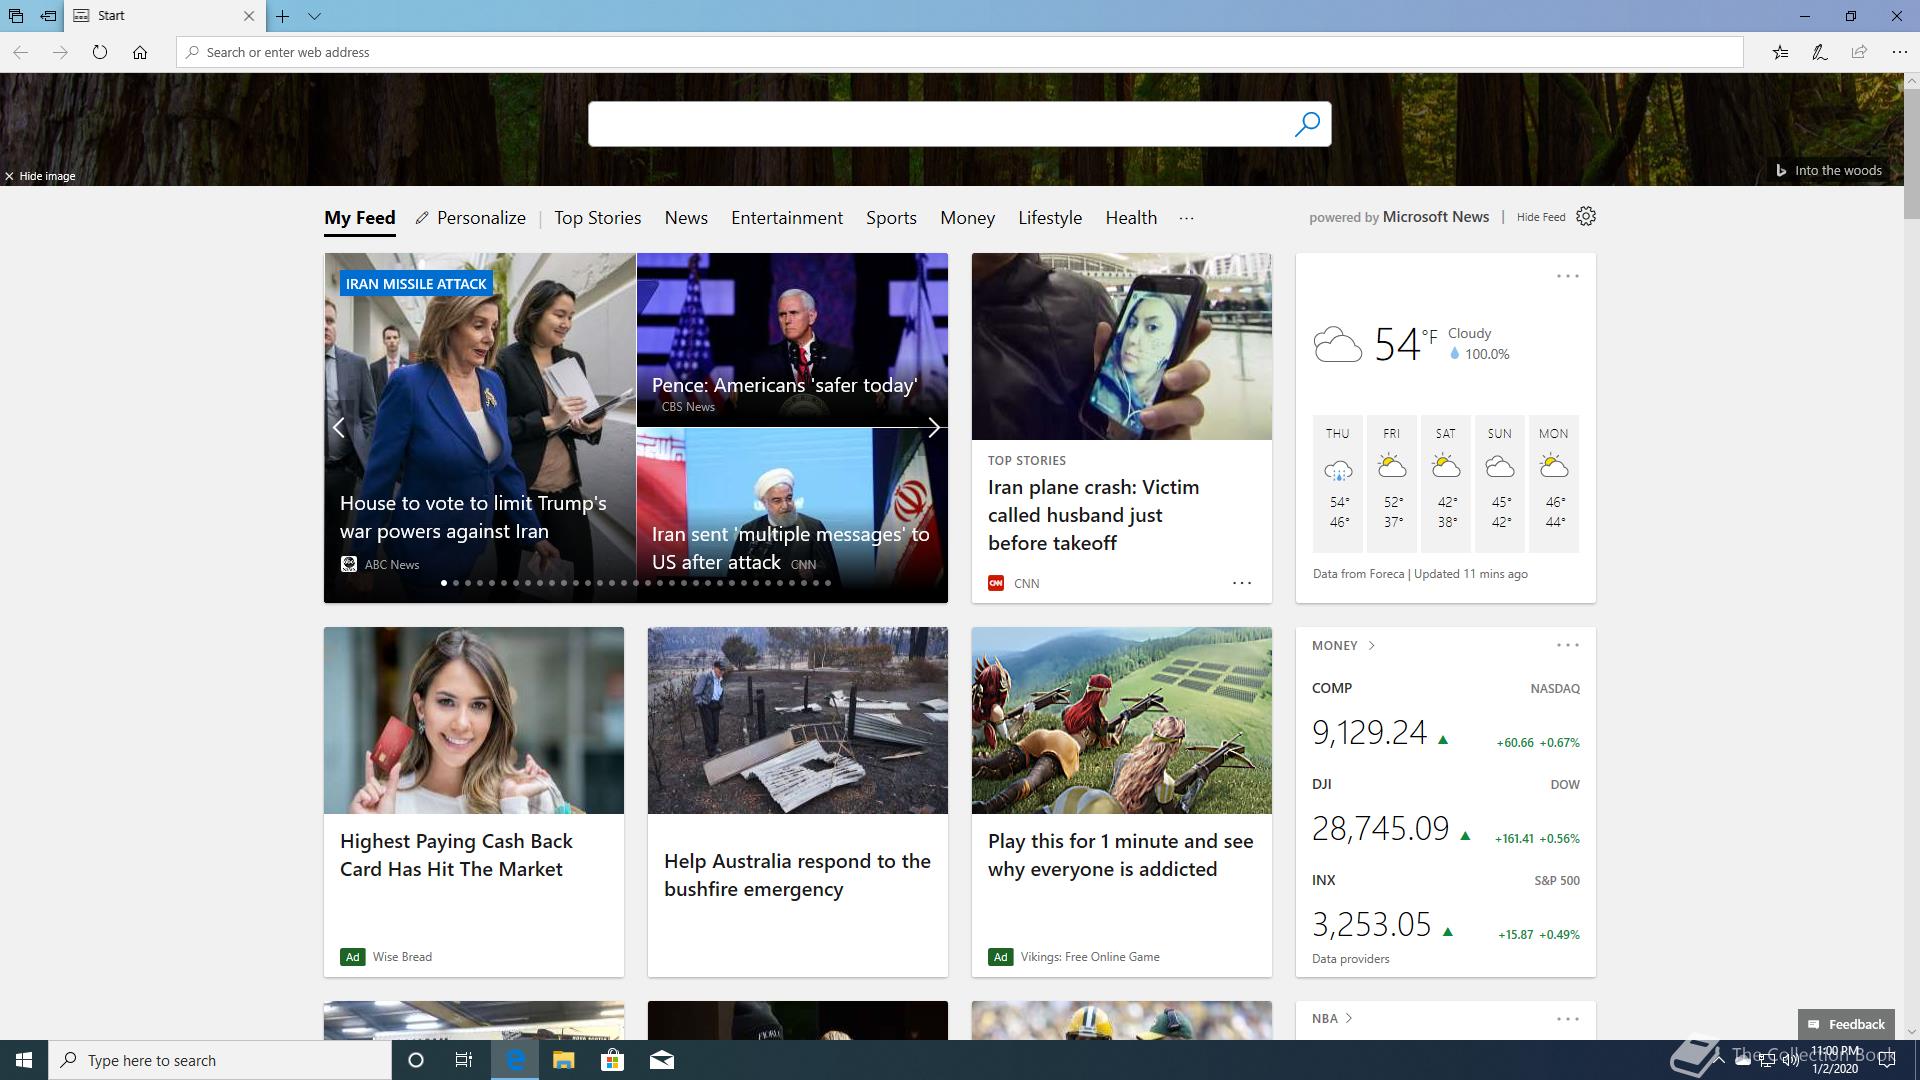Image resolution: width=1920 pixels, height=1080 pixels.
Task: Go back with the browser back arrow
Action: pyautogui.click(x=20, y=52)
